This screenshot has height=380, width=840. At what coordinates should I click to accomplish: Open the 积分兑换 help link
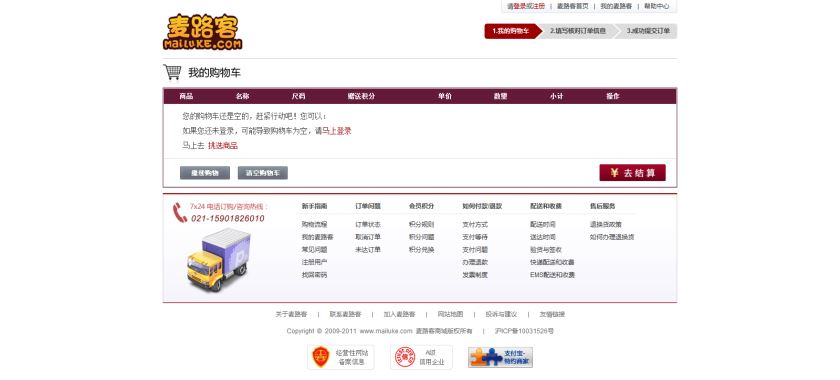click(x=422, y=250)
